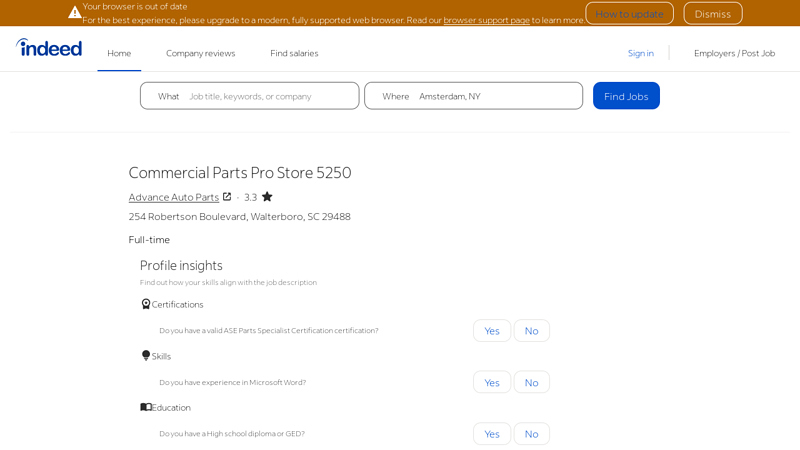Click the address 254 Robertson Boulevard, Walterboro
Screen dimensions: 800x450
[239, 216]
